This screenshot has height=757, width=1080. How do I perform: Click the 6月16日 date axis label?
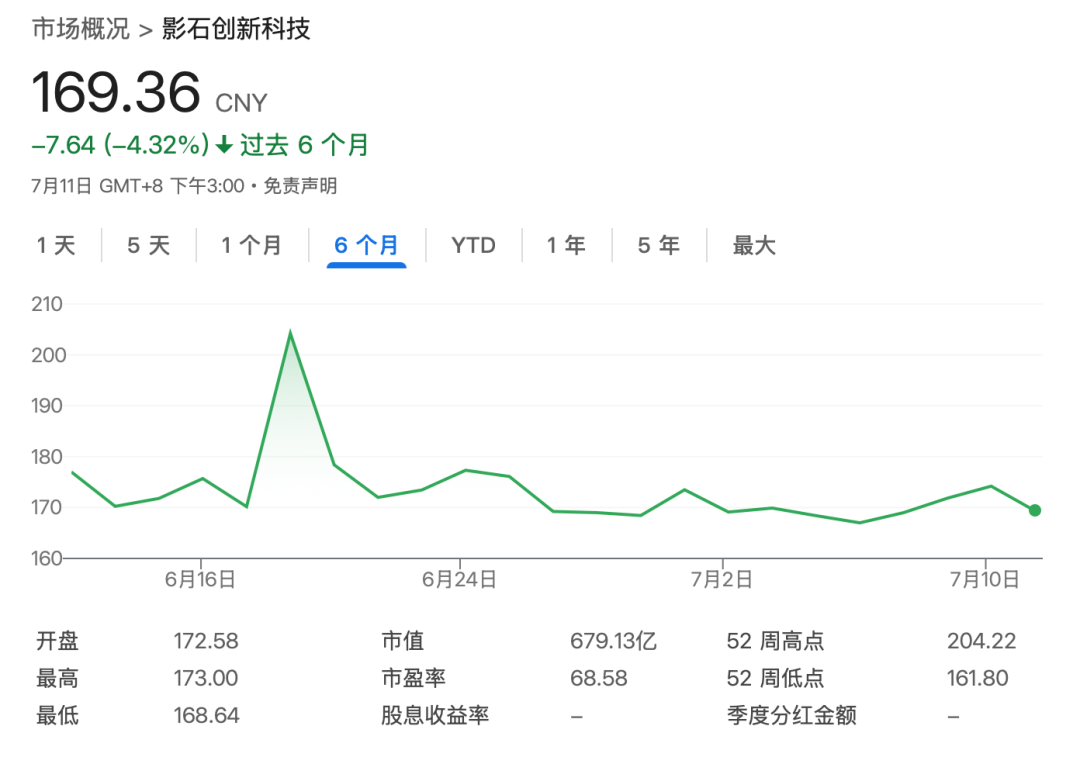[200, 580]
